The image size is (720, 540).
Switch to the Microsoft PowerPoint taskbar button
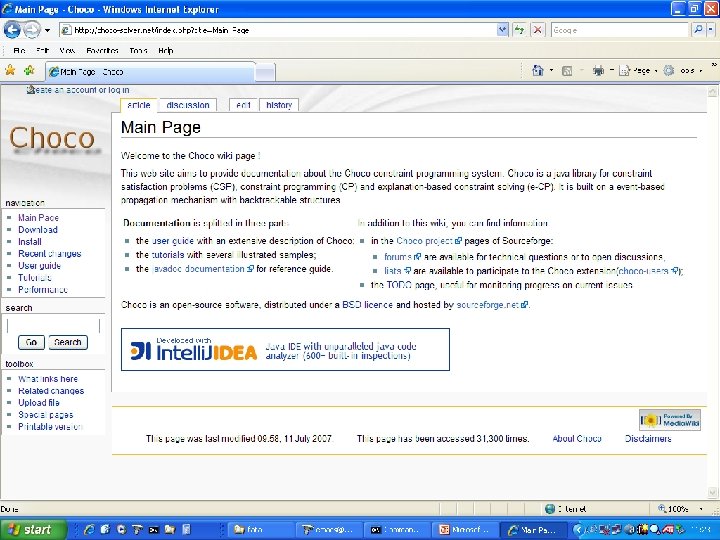[x=465, y=529]
